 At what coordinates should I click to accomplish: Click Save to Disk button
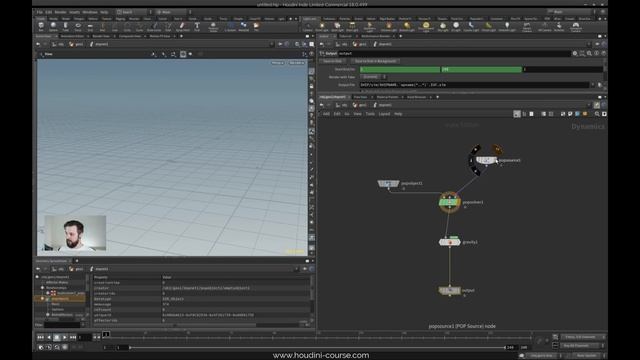(333, 61)
